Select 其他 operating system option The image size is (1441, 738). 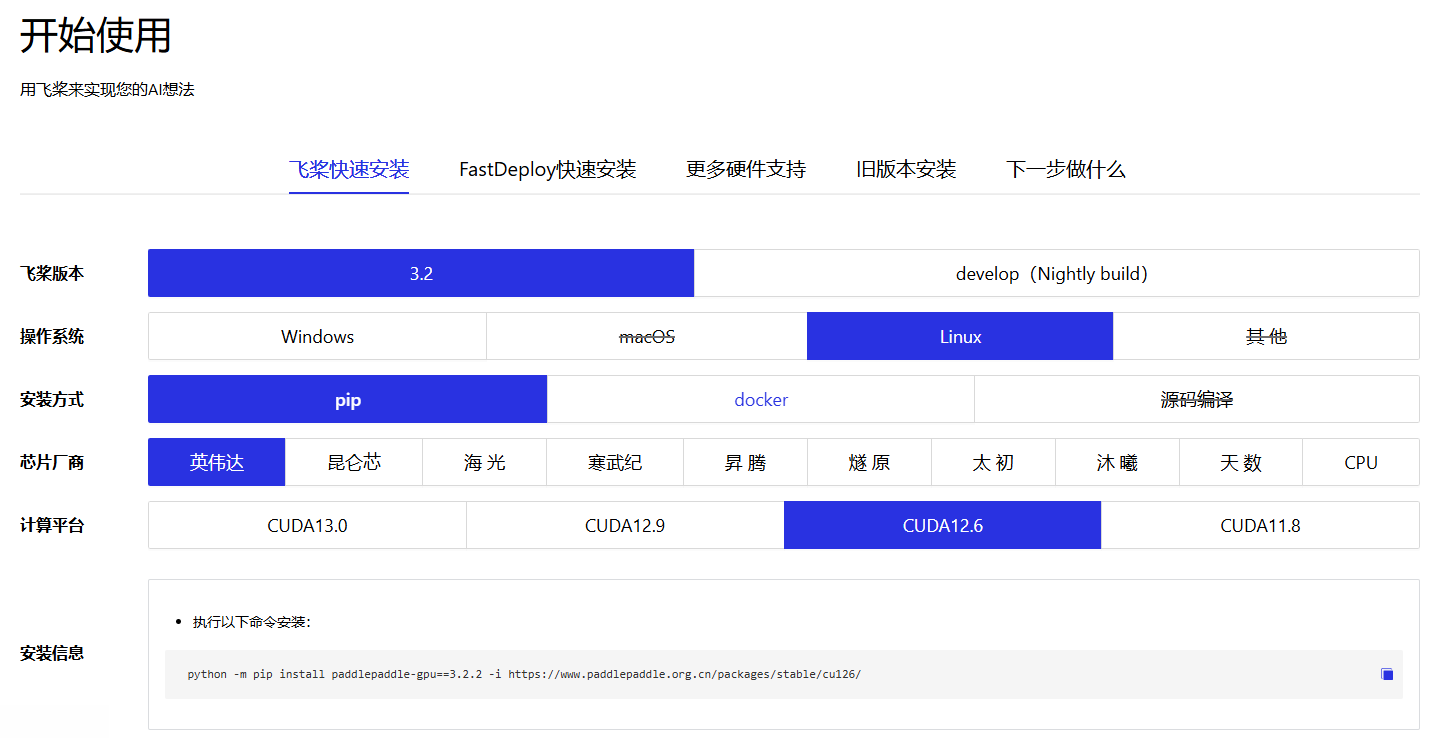[x=1266, y=336]
